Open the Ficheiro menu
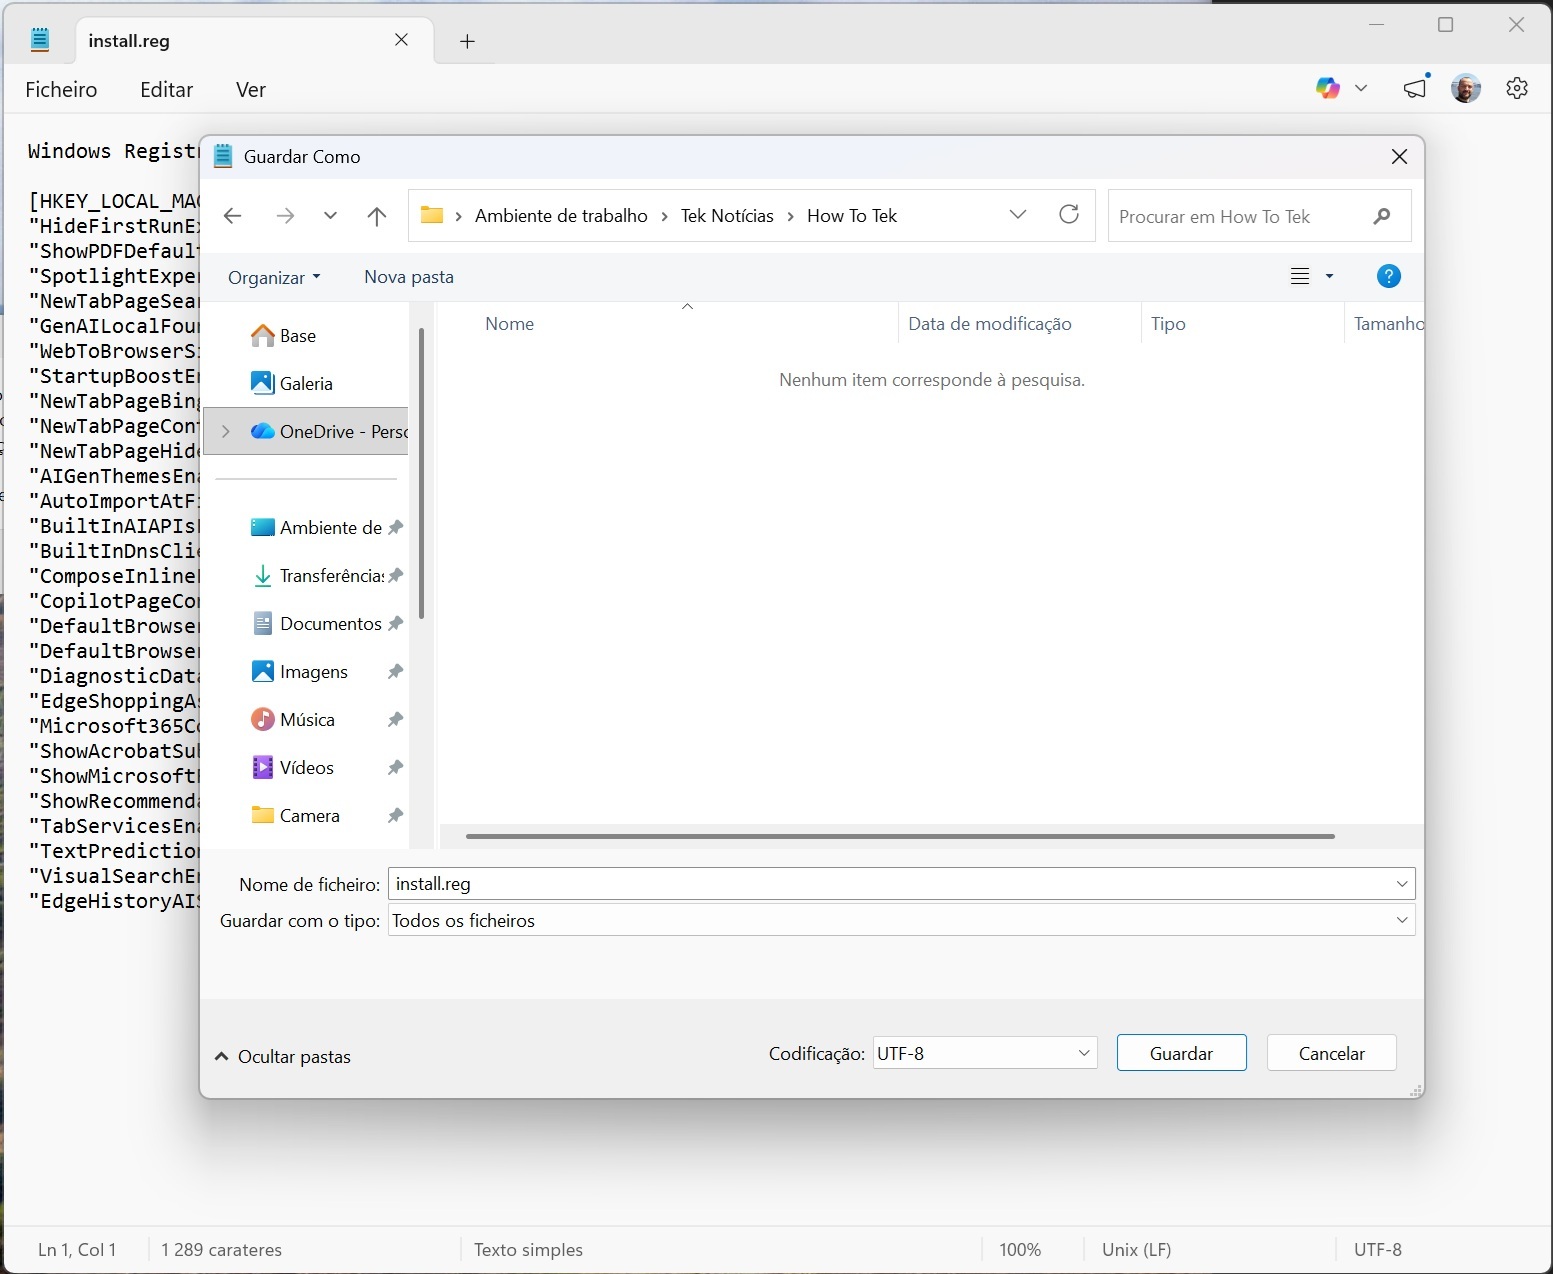Screen dimensions: 1553x1274 [x=61, y=90]
